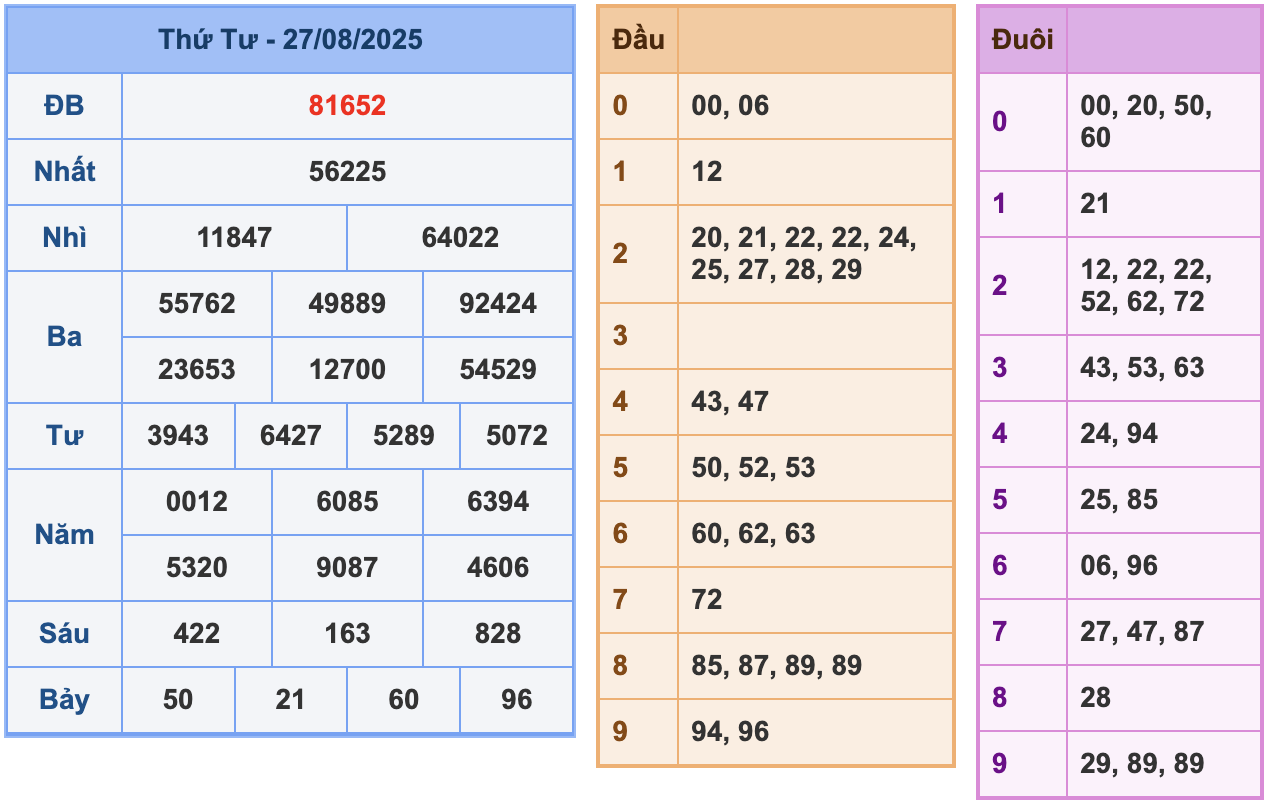
Task: Click the empty Đầu row 3 cell
Action: pyautogui.click(x=815, y=336)
